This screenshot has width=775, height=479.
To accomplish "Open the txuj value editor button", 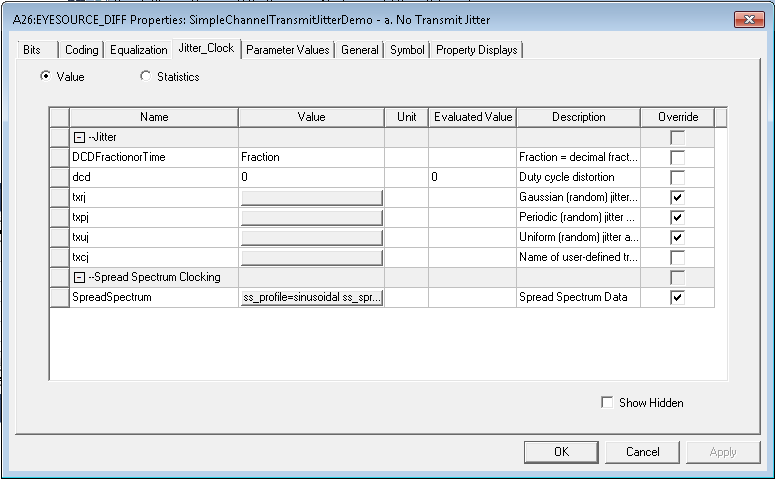I will pyautogui.click(x=312, y=238).
